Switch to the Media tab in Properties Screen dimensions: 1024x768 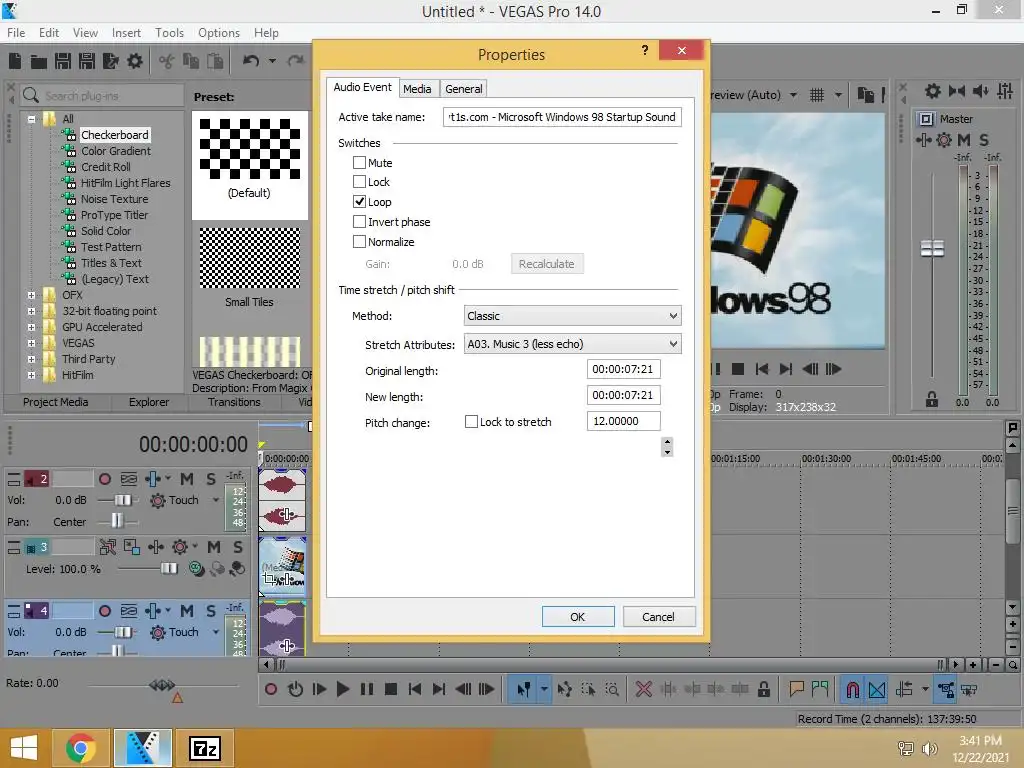tap(417, 89)
